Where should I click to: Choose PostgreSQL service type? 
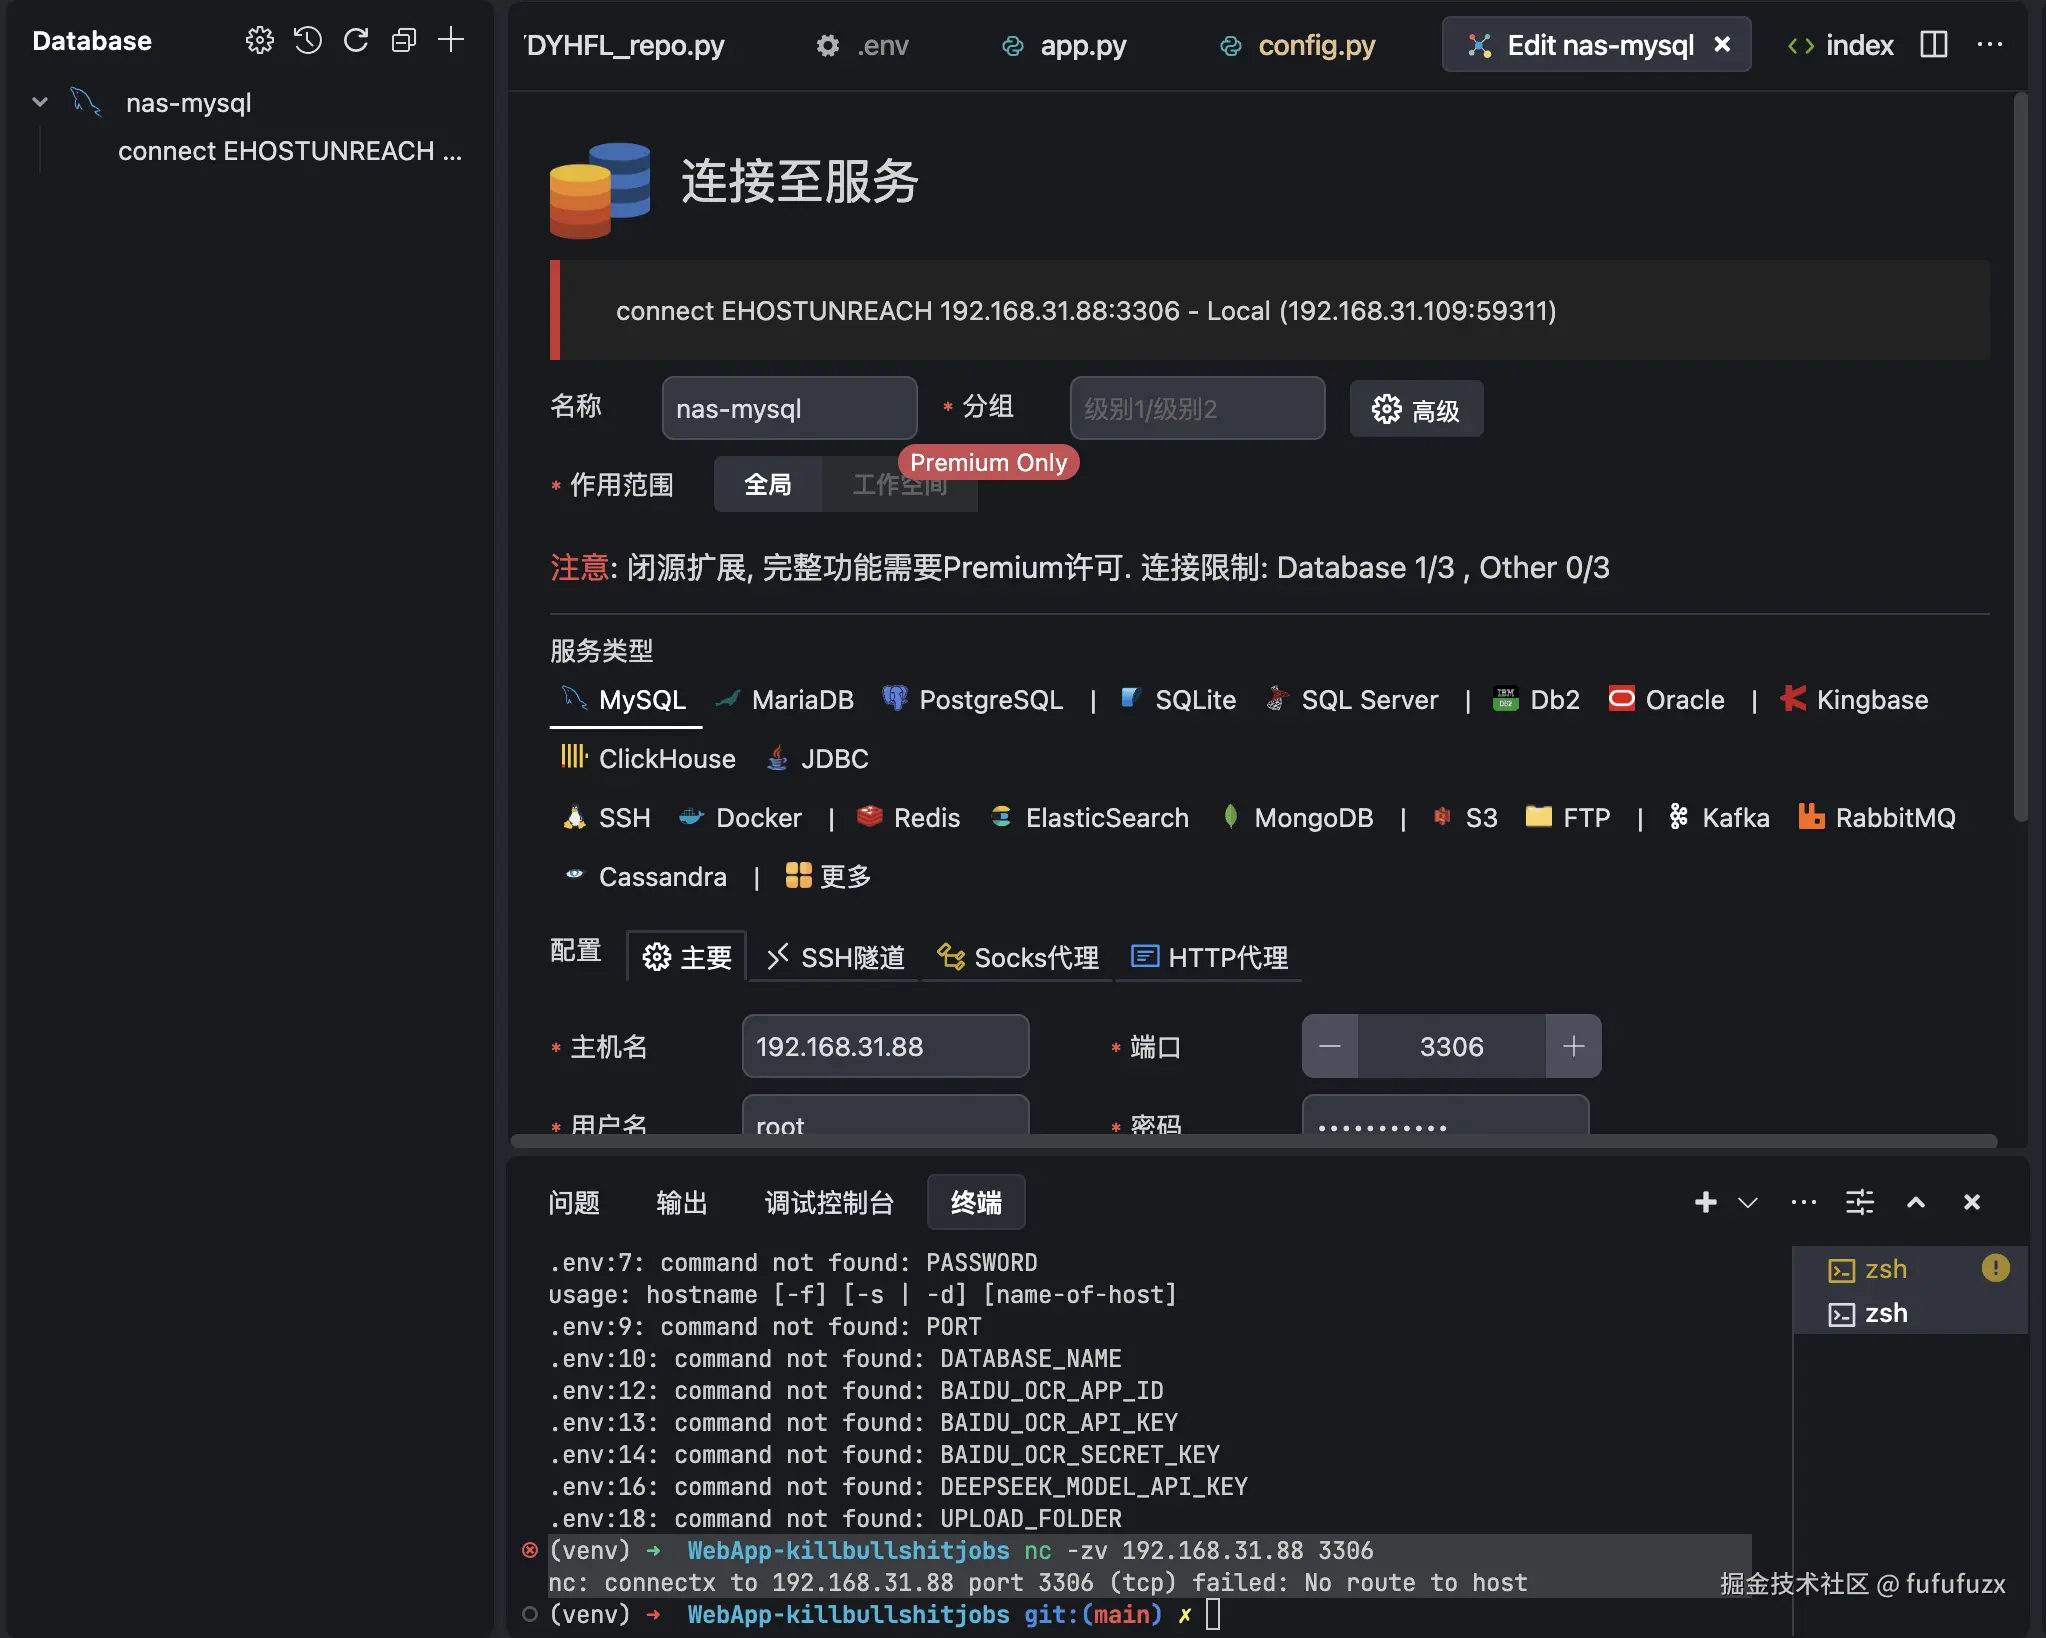tap(973, 700)
